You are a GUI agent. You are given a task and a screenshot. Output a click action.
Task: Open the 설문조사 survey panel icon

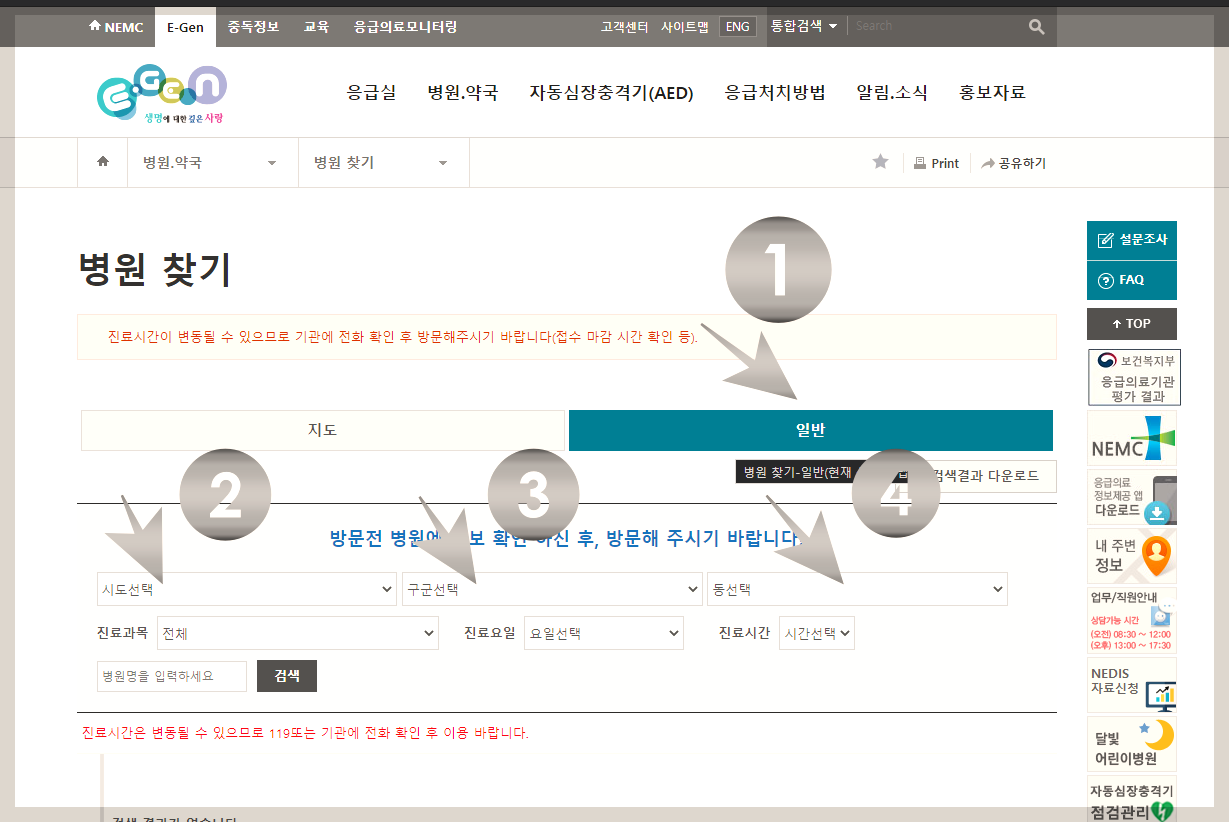1131,240
